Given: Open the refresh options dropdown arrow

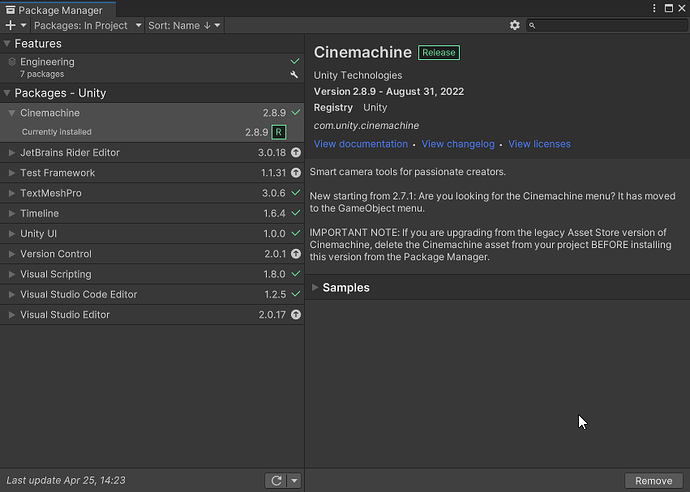Looking at the screenshot, I should (294, 481).
